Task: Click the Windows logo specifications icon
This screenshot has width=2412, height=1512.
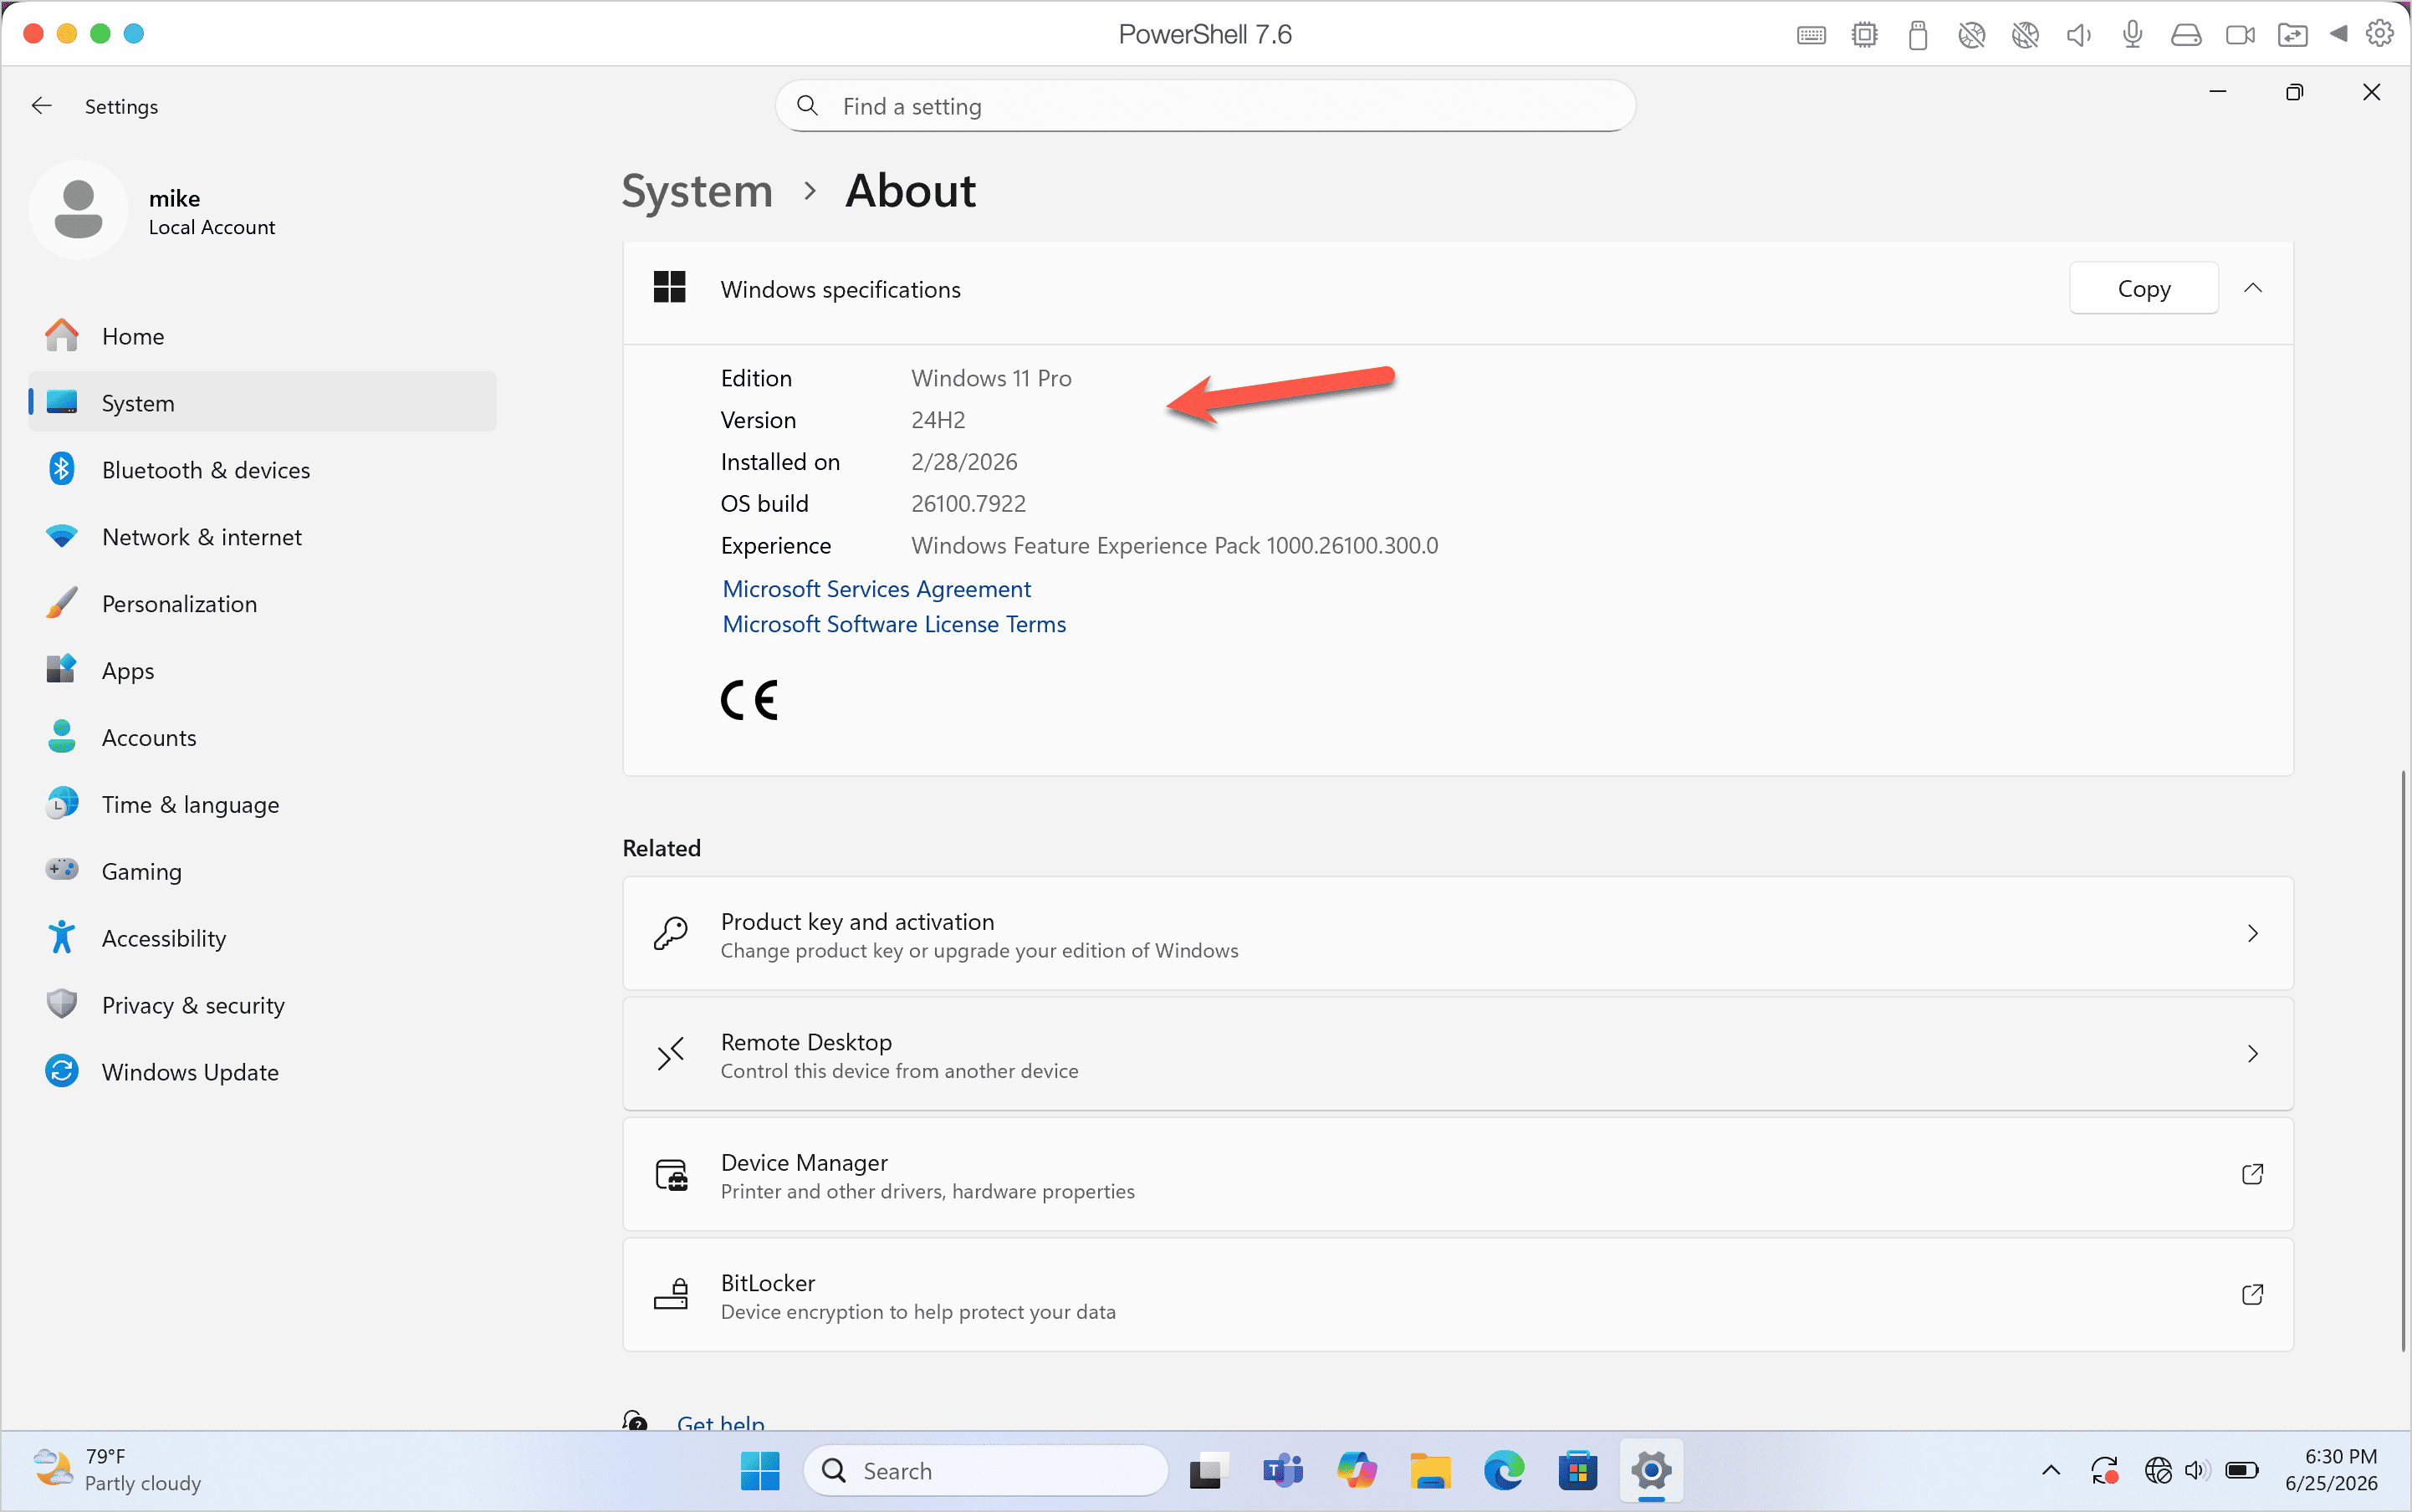Action: coord(669,288)
